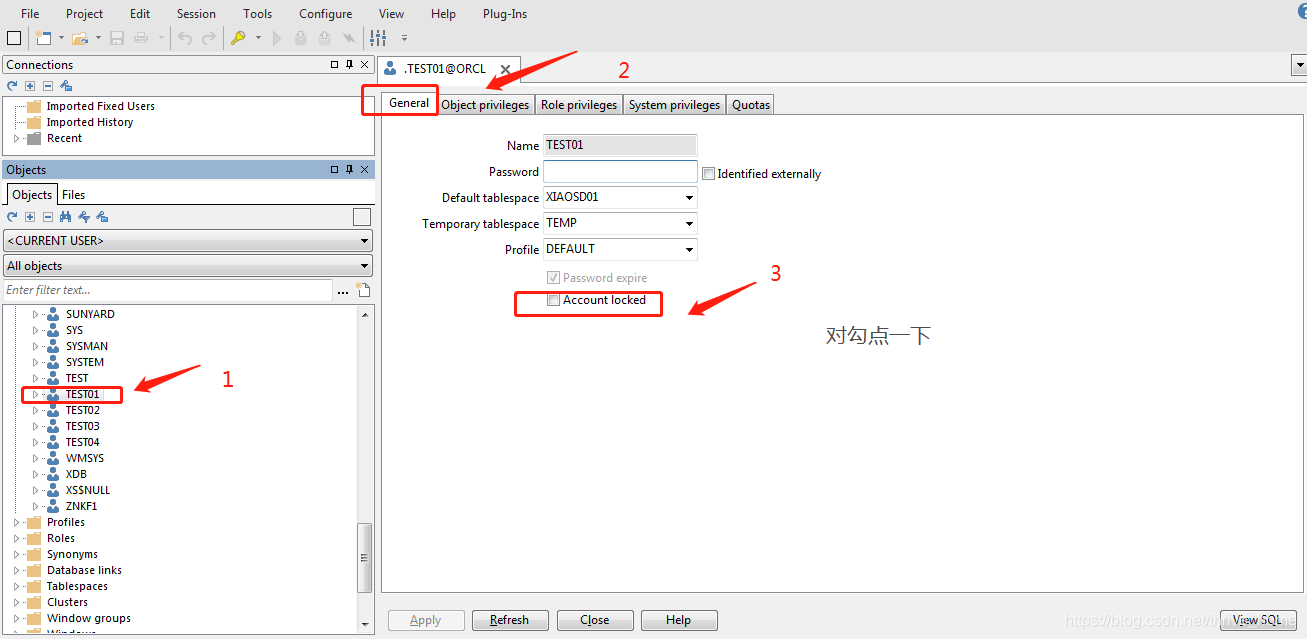Switch to System privileges tab
The height and width of the screenshot is (639, 1307).
(674, 105)
